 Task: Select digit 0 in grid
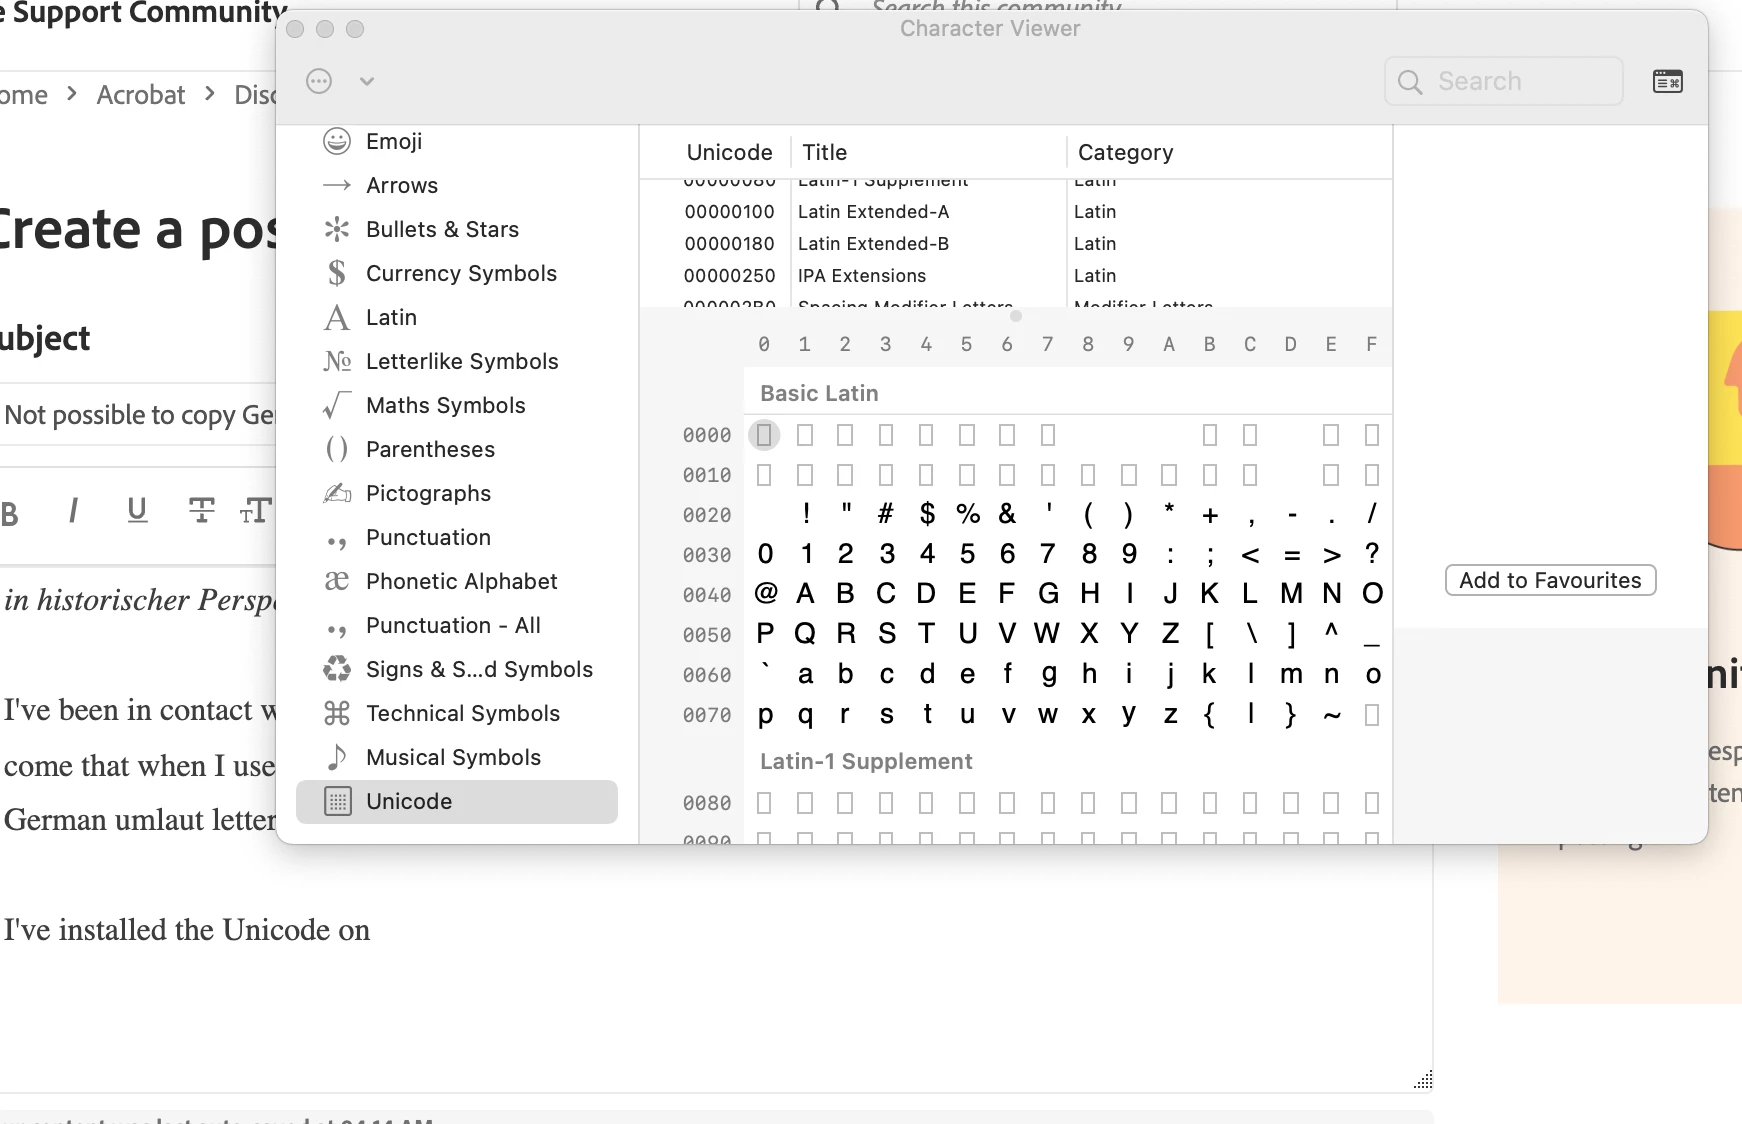click(765, 554)
